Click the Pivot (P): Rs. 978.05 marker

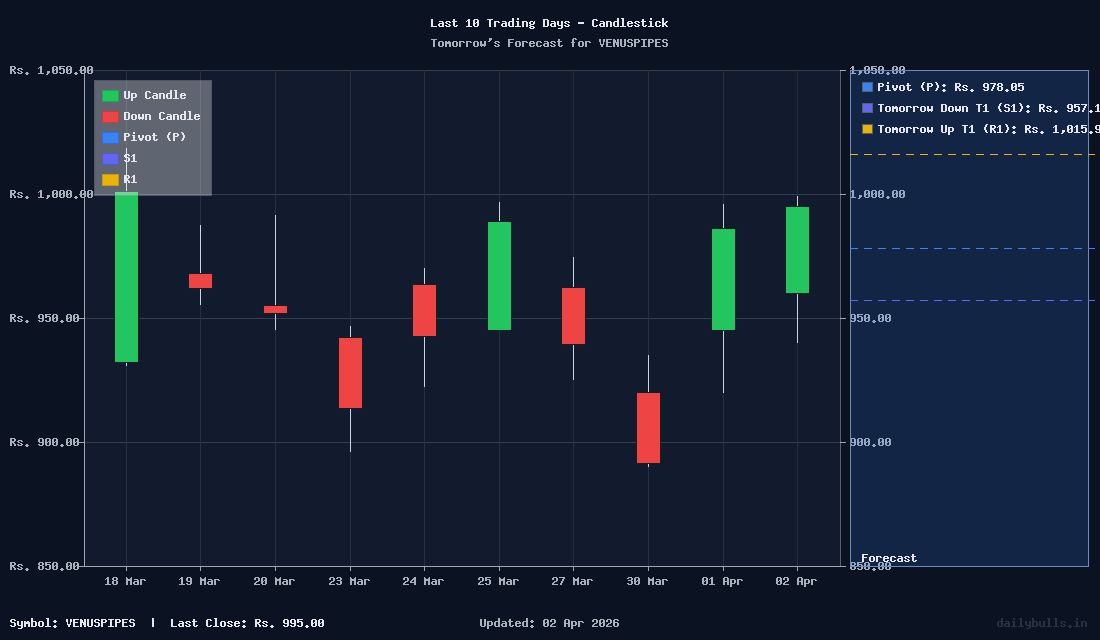866,87
